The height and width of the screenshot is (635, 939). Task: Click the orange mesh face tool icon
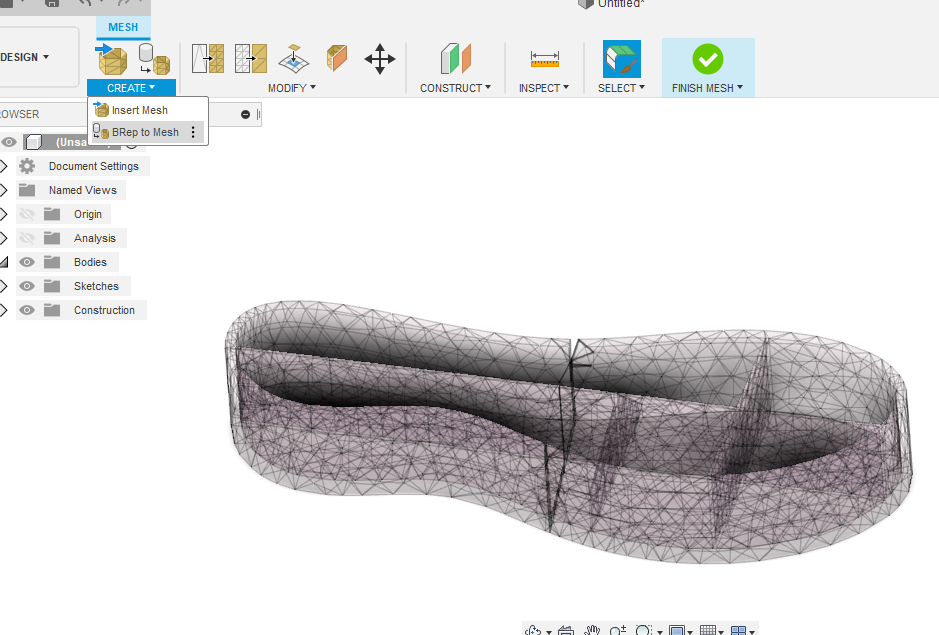pyautogui.click(x=337, y=59)
